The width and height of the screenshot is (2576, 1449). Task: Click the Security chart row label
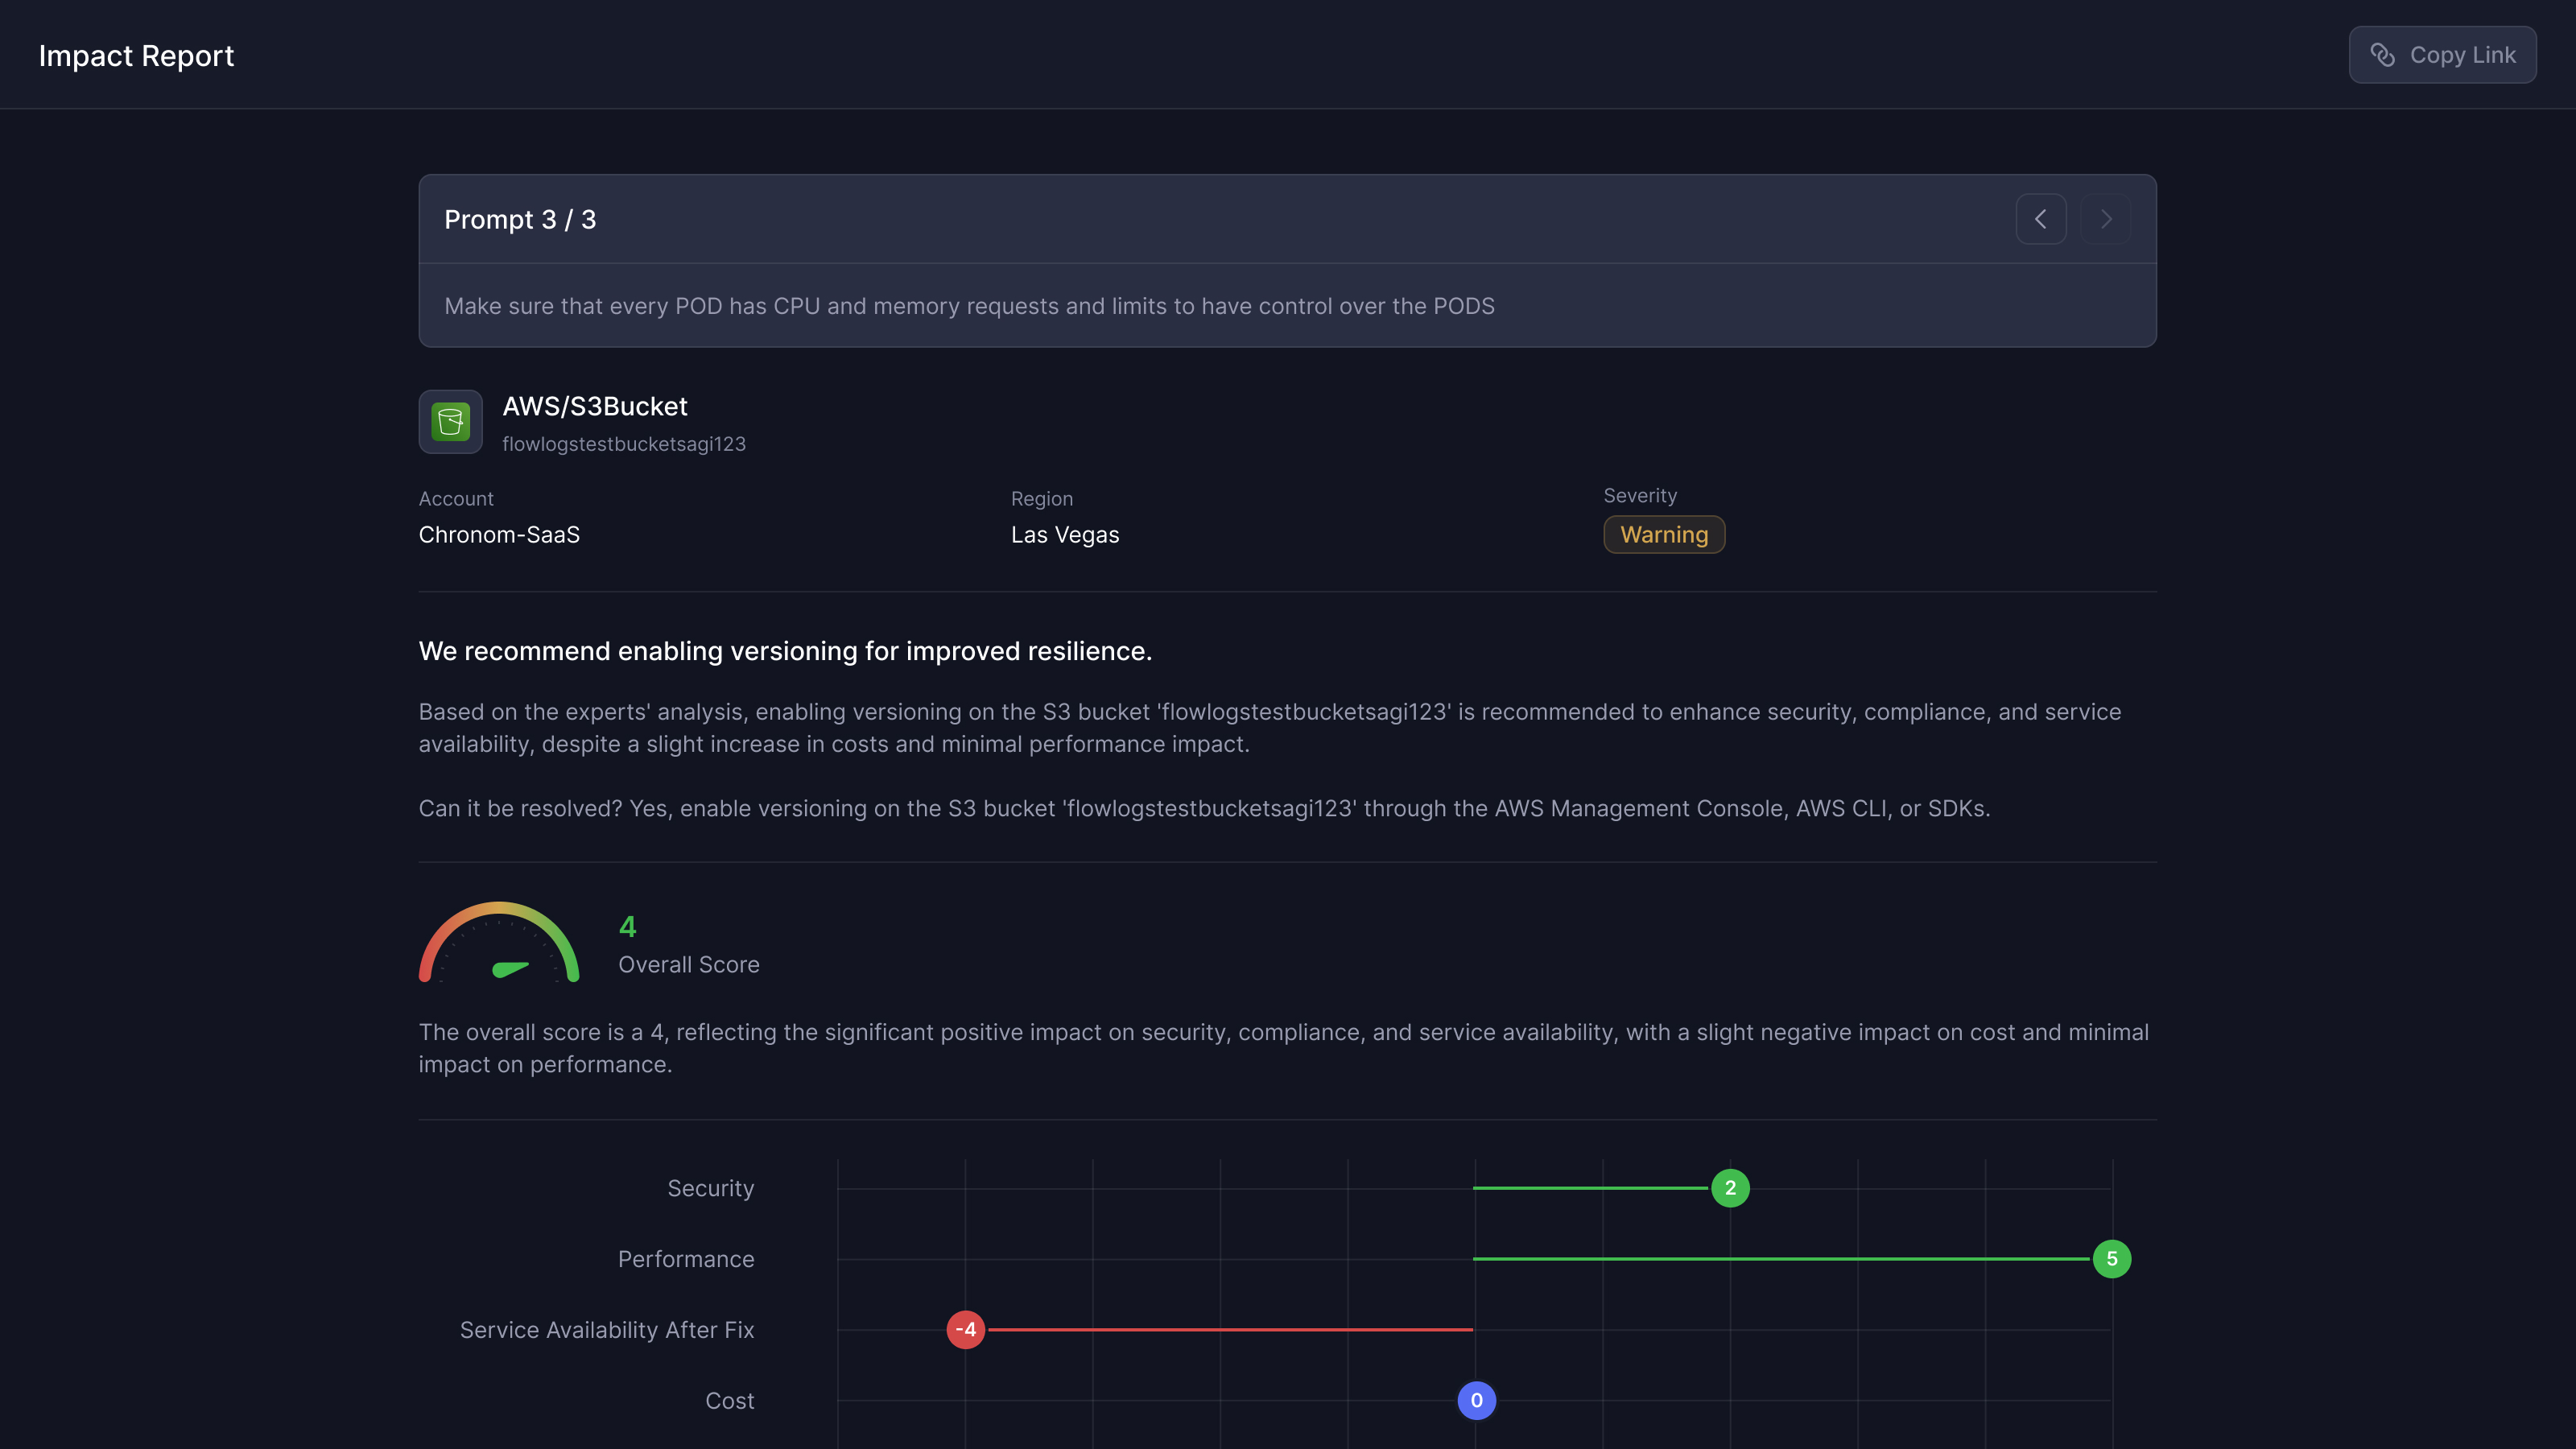(711, 1189)
